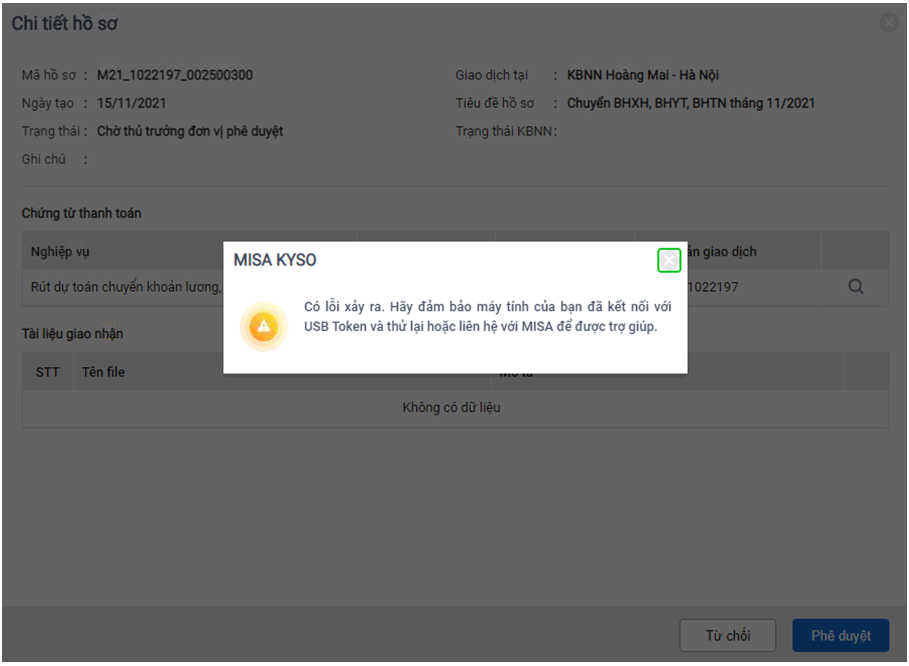The width and height of the screenshot is (909, 666).
Task: Click the Chứng từ thanh toán section heading
Action: pyautogui.click(x=82, y=213)
